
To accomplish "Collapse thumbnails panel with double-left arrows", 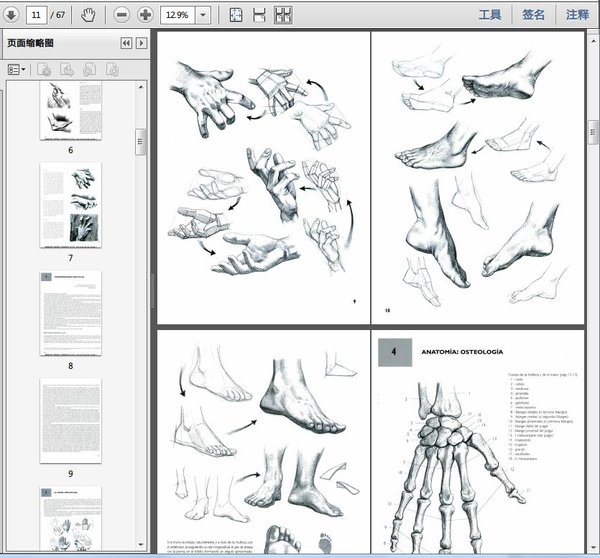I will click(126, 44).
